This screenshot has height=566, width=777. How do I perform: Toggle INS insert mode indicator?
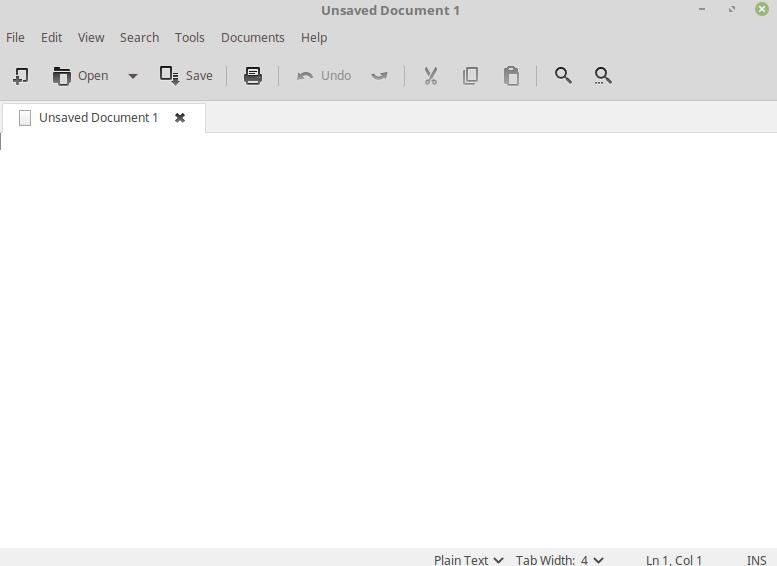pos(756,560)
